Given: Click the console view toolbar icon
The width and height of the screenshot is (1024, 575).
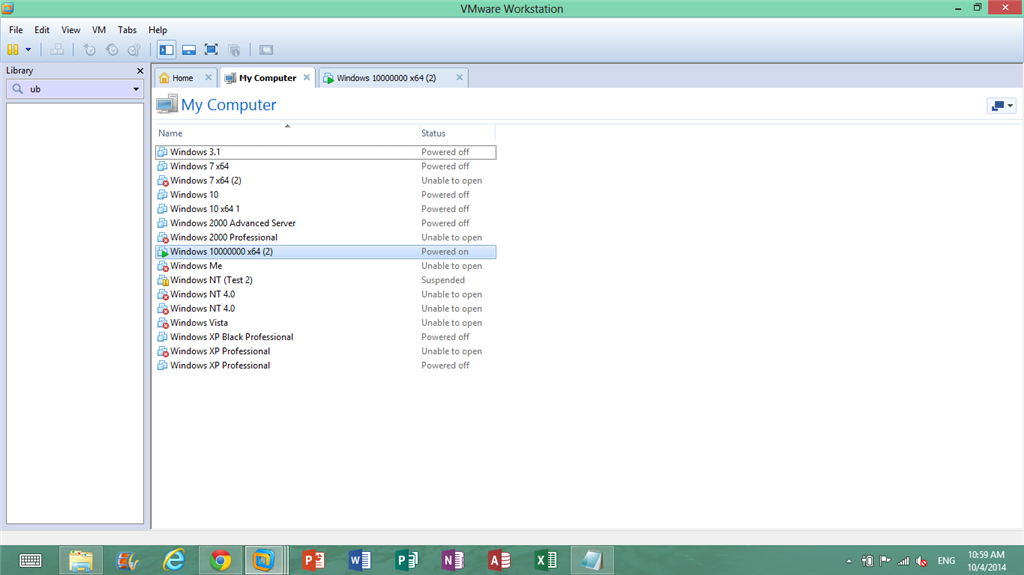Looking at the screenshot, I should coord(266,50).
